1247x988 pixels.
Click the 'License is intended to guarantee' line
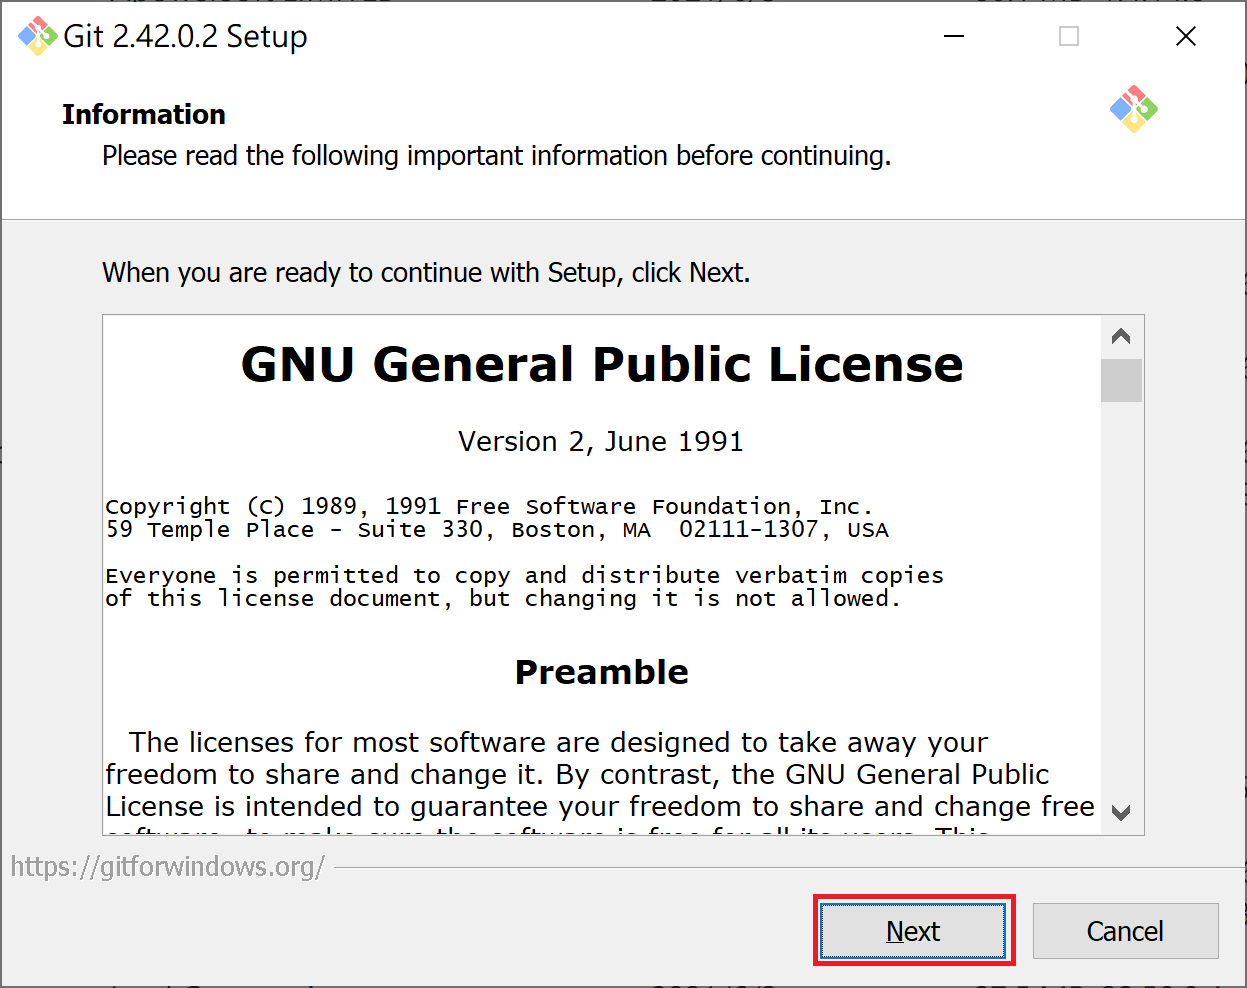coord(600,806)
